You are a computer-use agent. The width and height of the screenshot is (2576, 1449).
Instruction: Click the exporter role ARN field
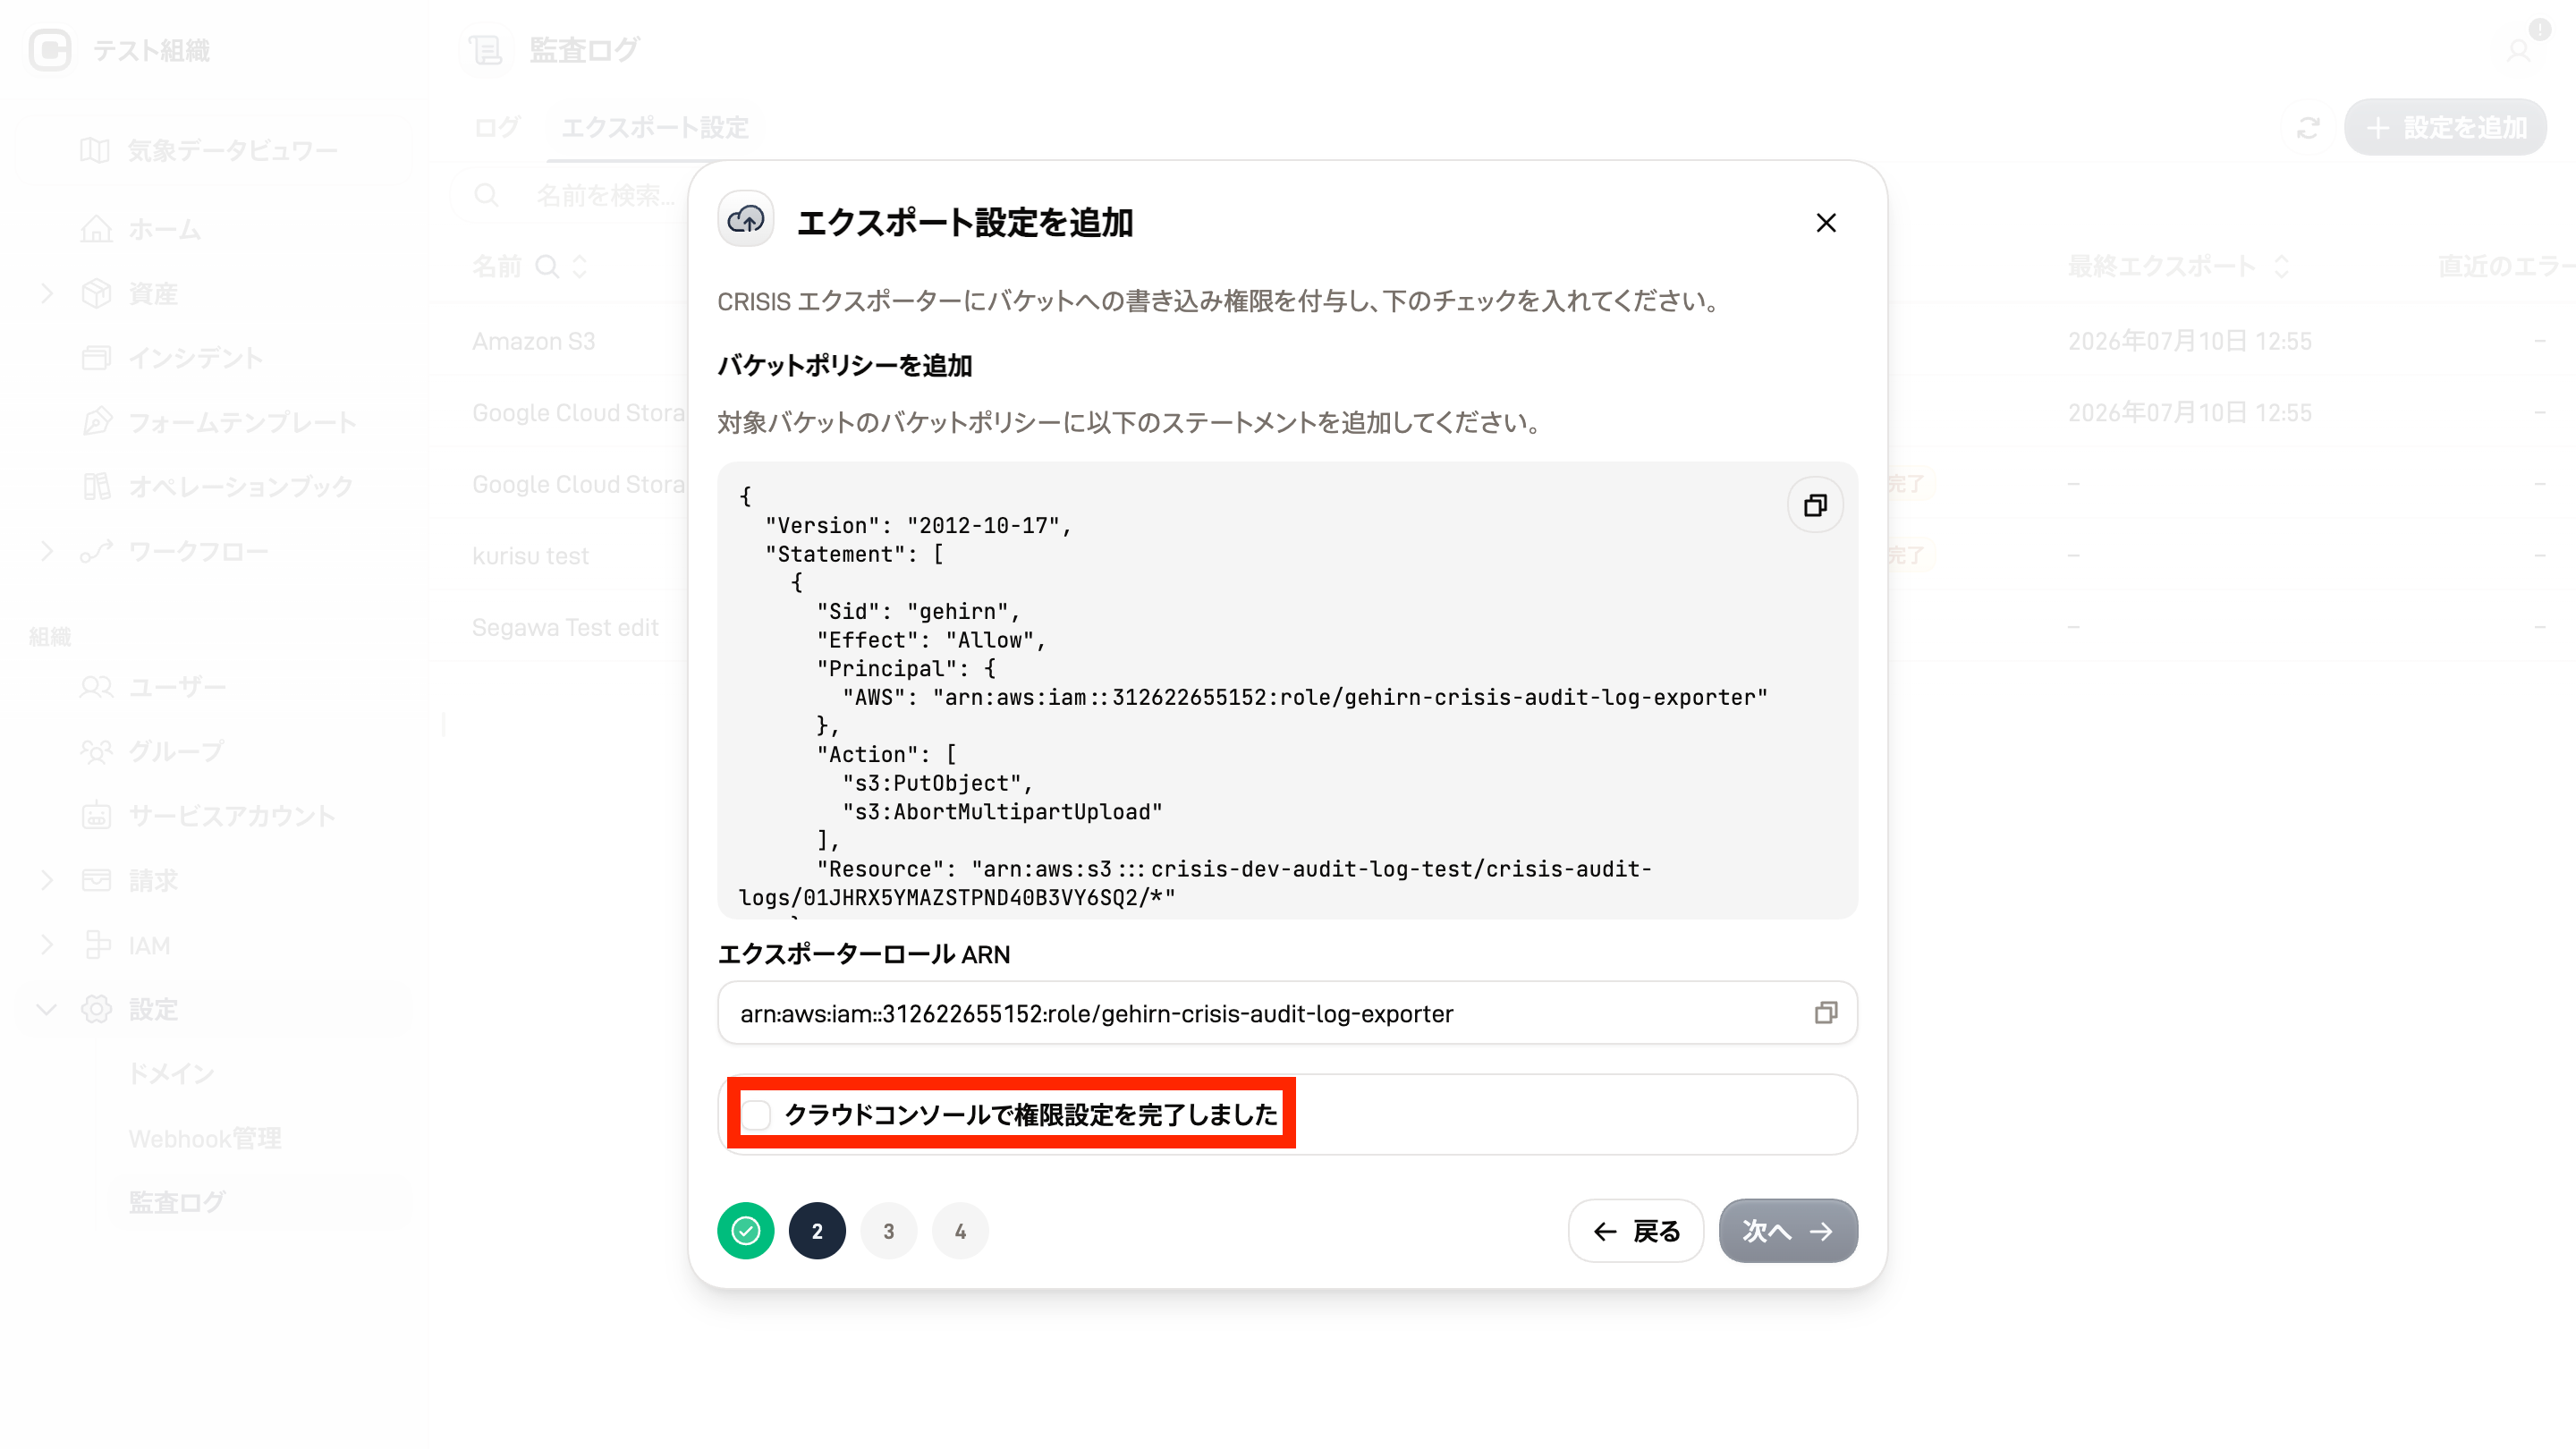[x=1287, y=1013]
